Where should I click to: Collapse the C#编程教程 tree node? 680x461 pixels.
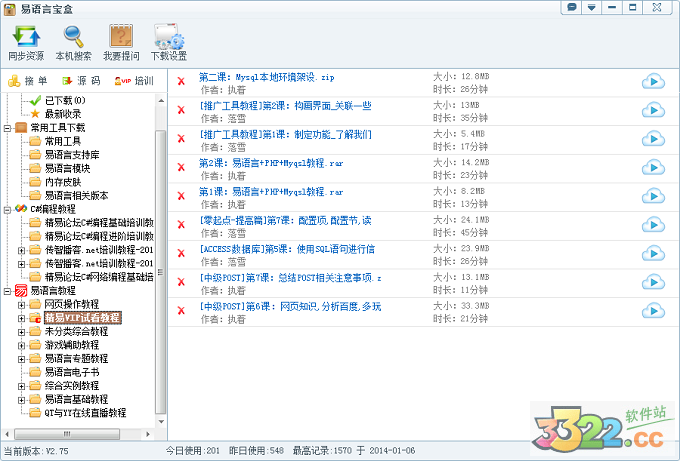coord(7,209)
